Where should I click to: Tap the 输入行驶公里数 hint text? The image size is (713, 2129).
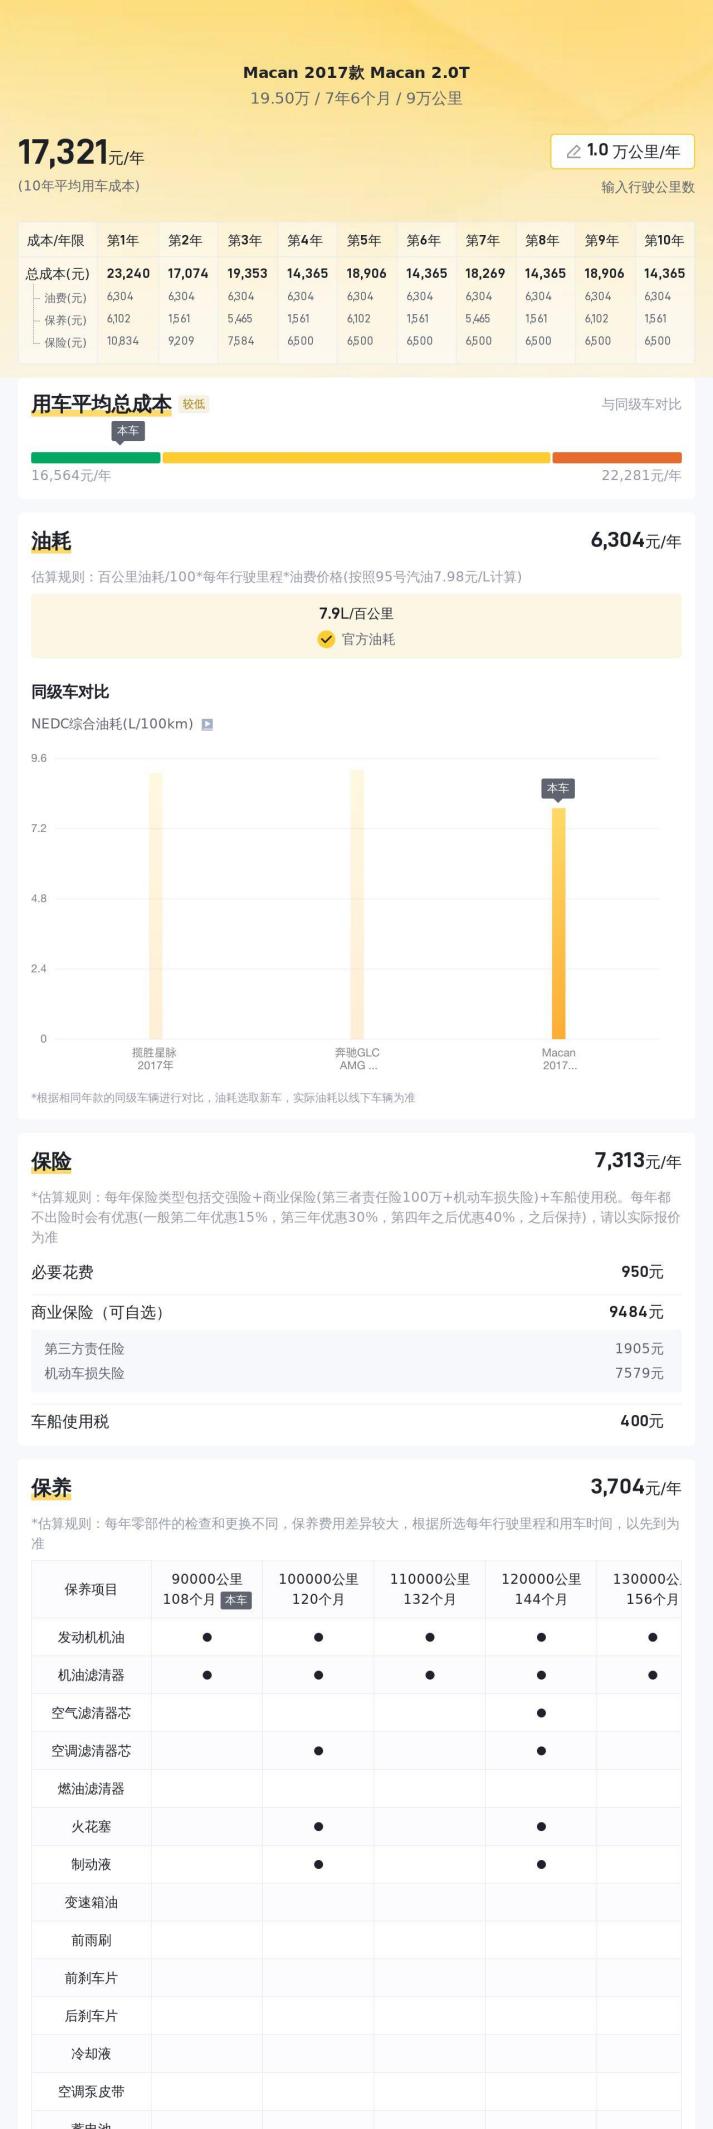tap(648, 187)
